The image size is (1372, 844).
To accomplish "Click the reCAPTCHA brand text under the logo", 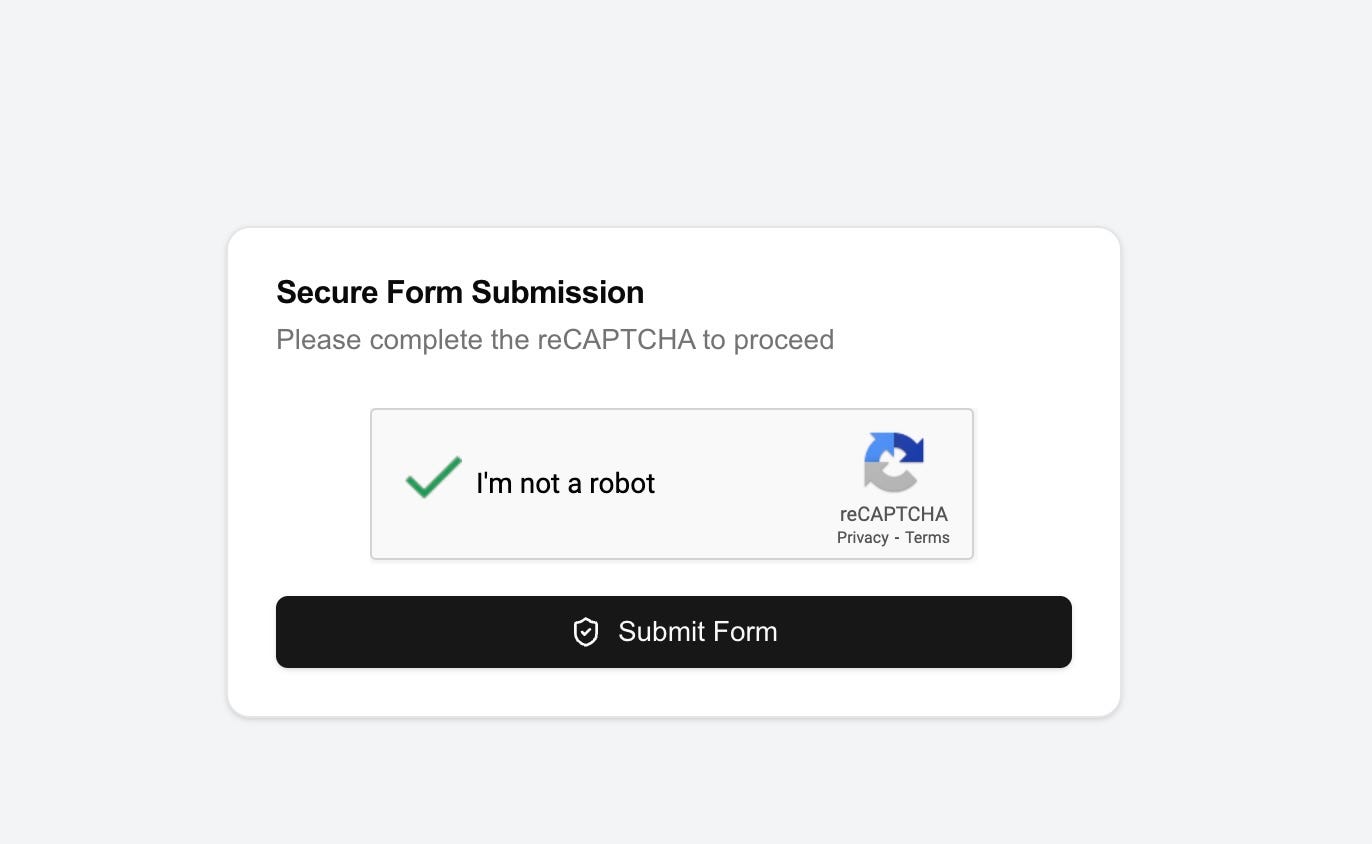I will 893,514.
